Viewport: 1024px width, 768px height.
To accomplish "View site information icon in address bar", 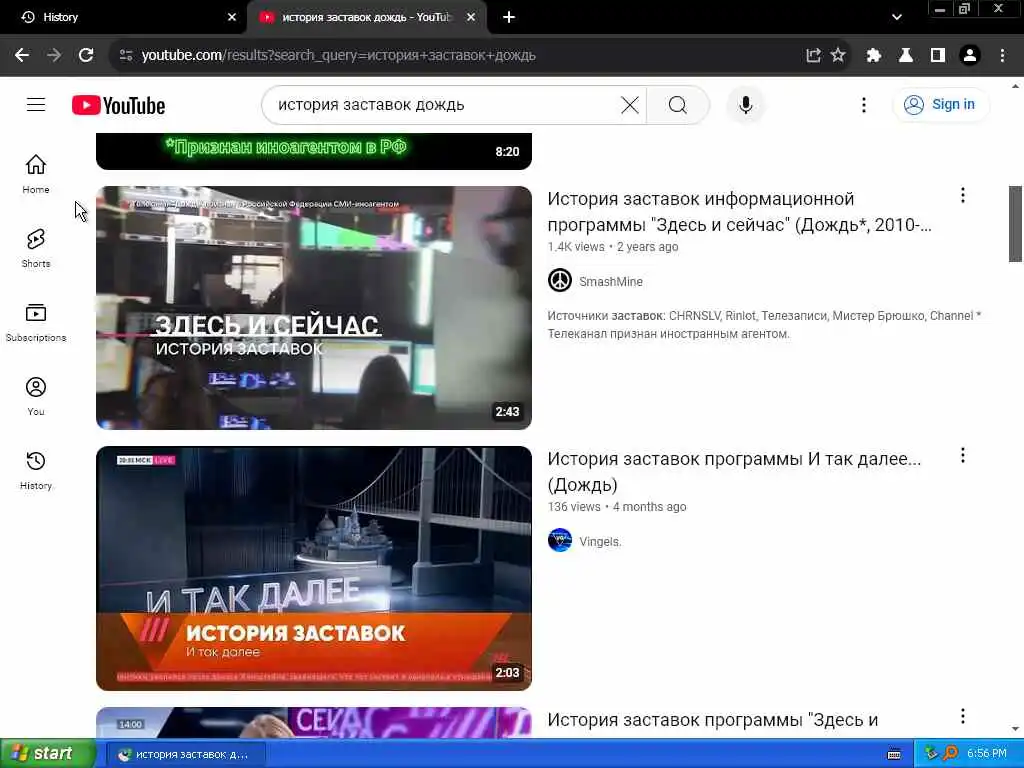I will tap(126, 55).
